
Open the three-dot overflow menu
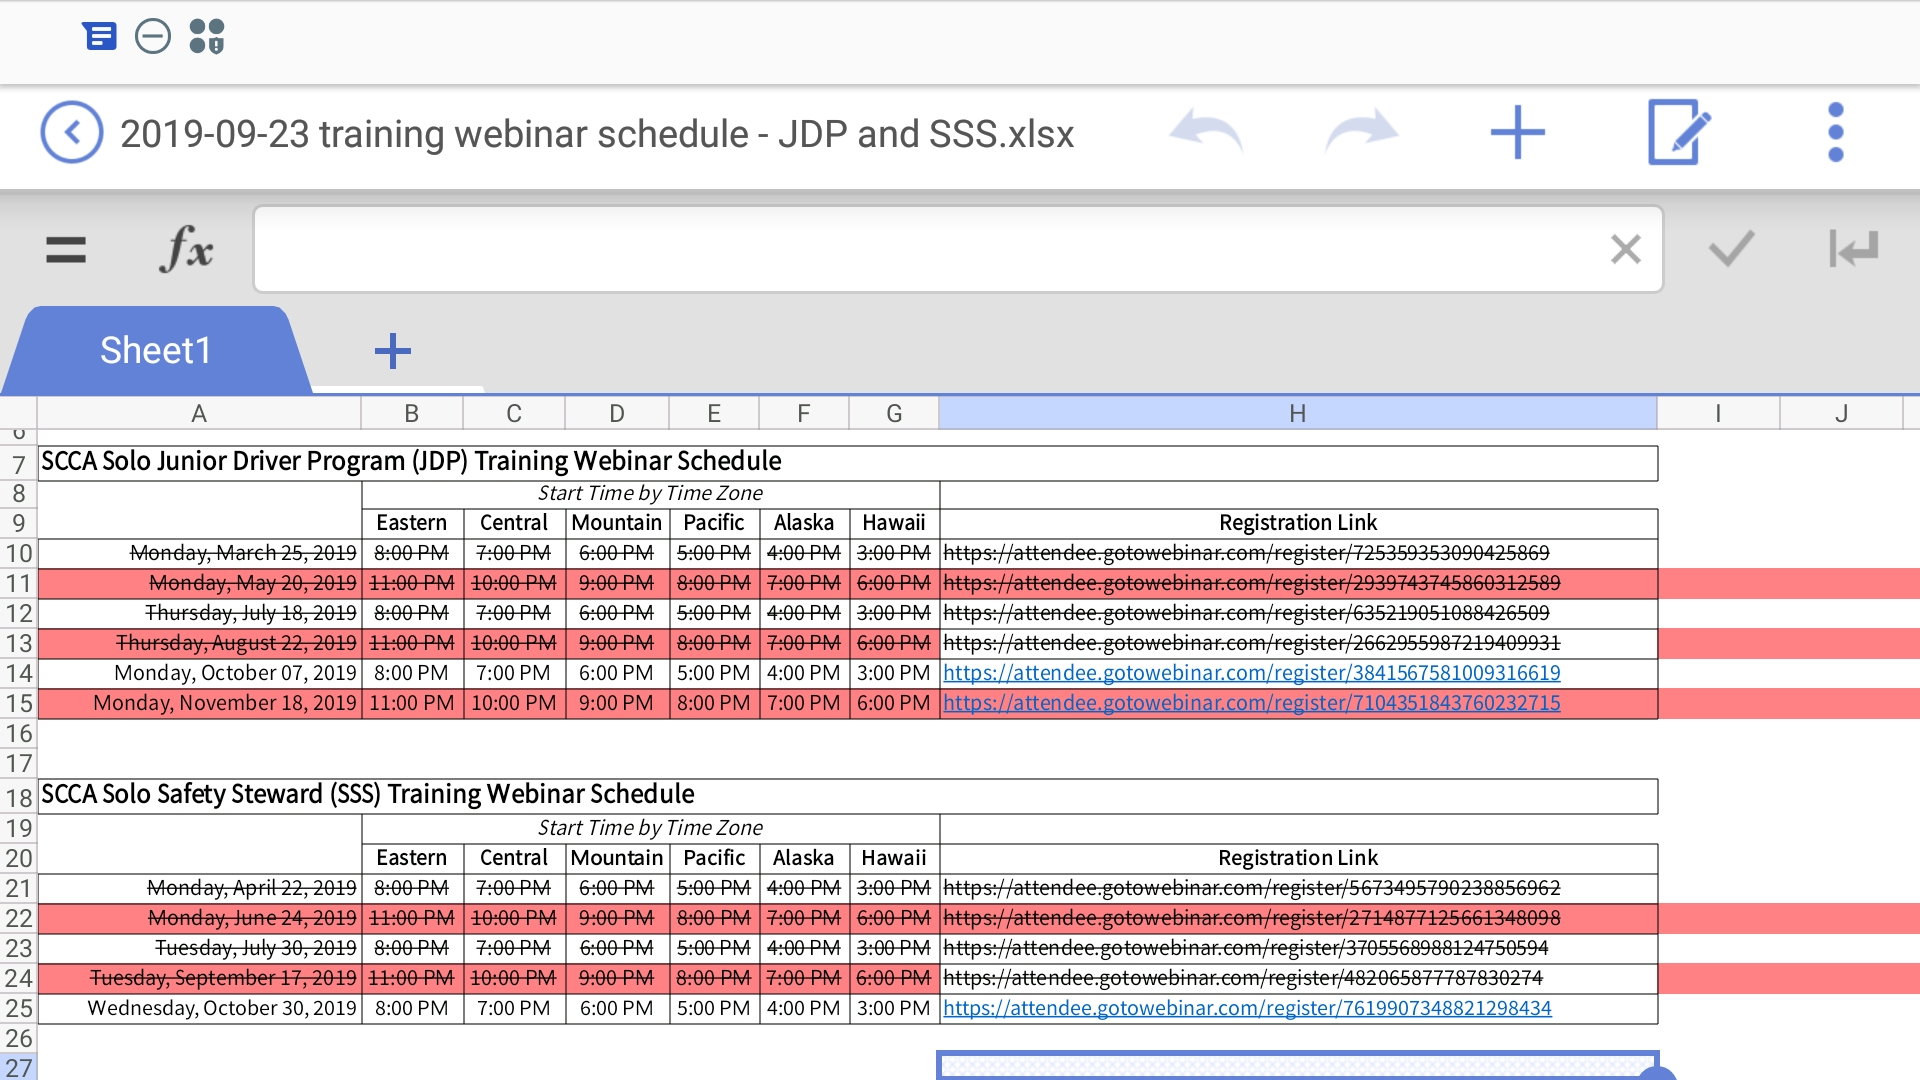click(x=1835, y=131)
